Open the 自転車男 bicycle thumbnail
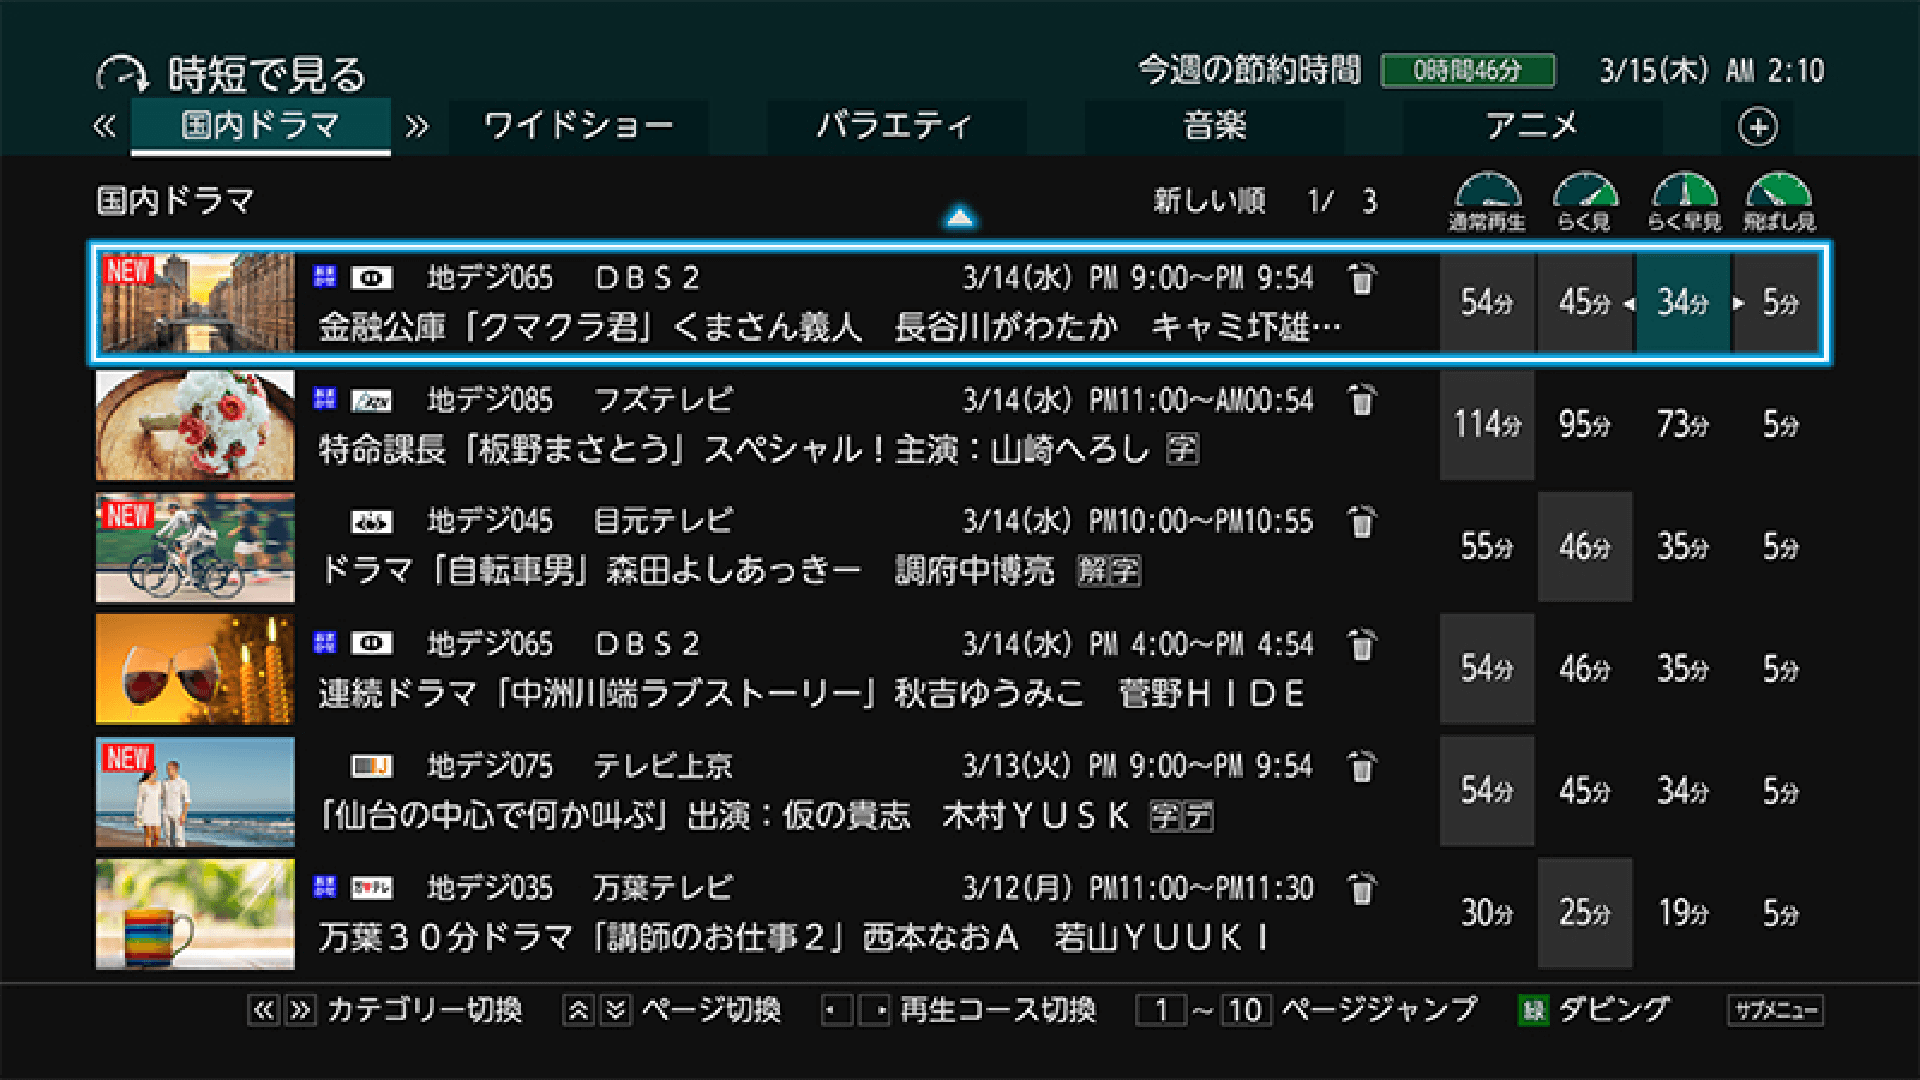The width and height of the screenshot is (1920, 1080). click(x=195, y=547)
